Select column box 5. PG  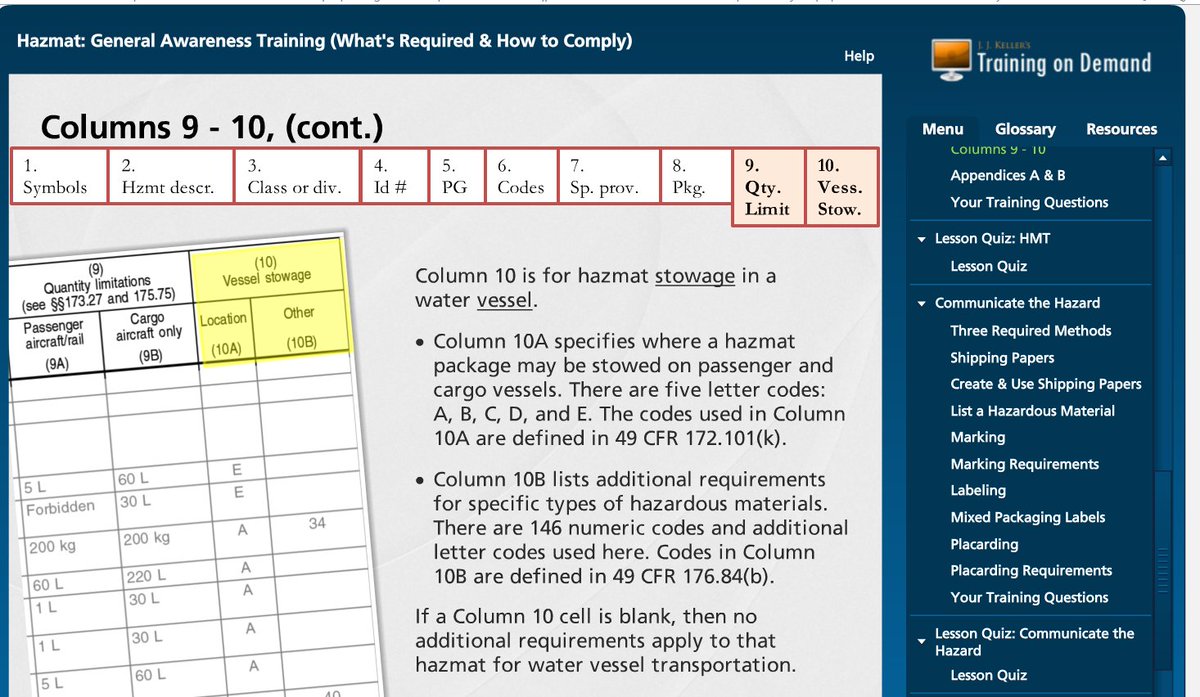coord(457,176)
